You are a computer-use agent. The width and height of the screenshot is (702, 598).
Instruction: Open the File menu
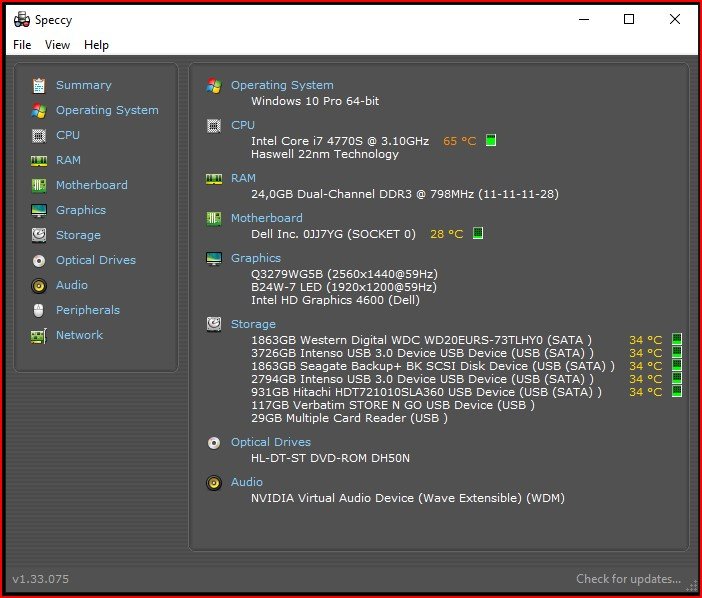point(22,45)
